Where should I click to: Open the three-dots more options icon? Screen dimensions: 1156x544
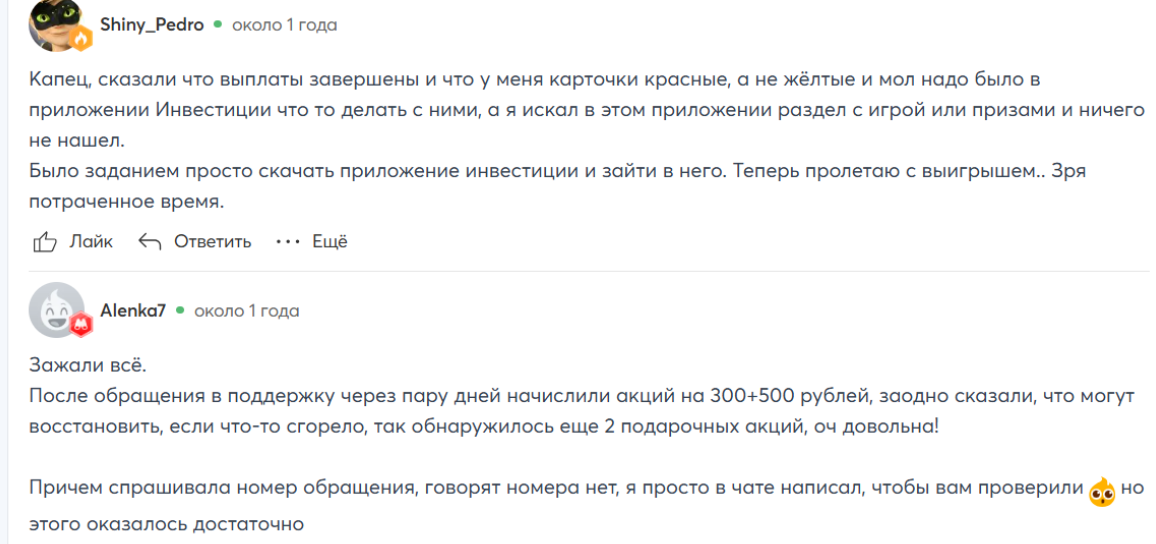point(287,242)
